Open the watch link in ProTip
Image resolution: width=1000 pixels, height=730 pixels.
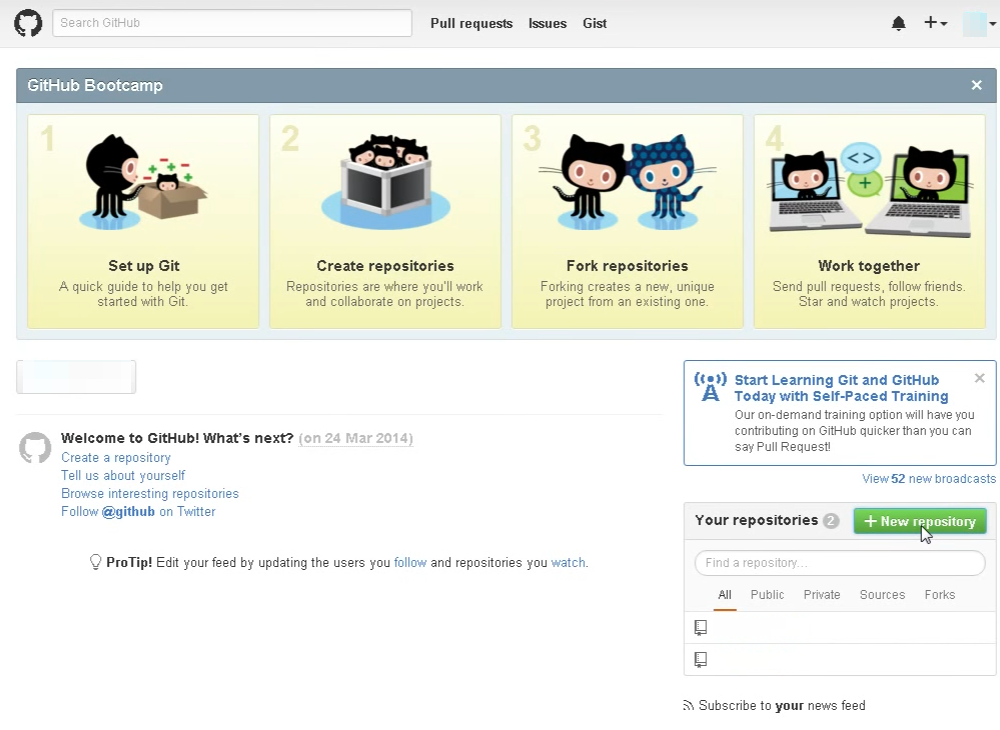click(568, 562)
